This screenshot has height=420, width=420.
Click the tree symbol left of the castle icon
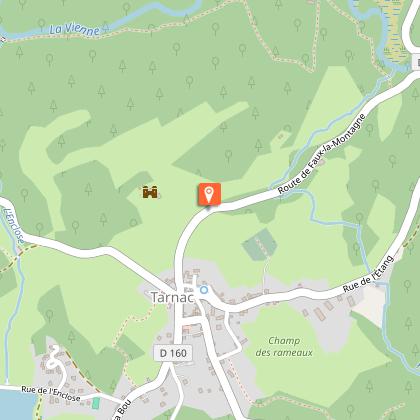88,189
